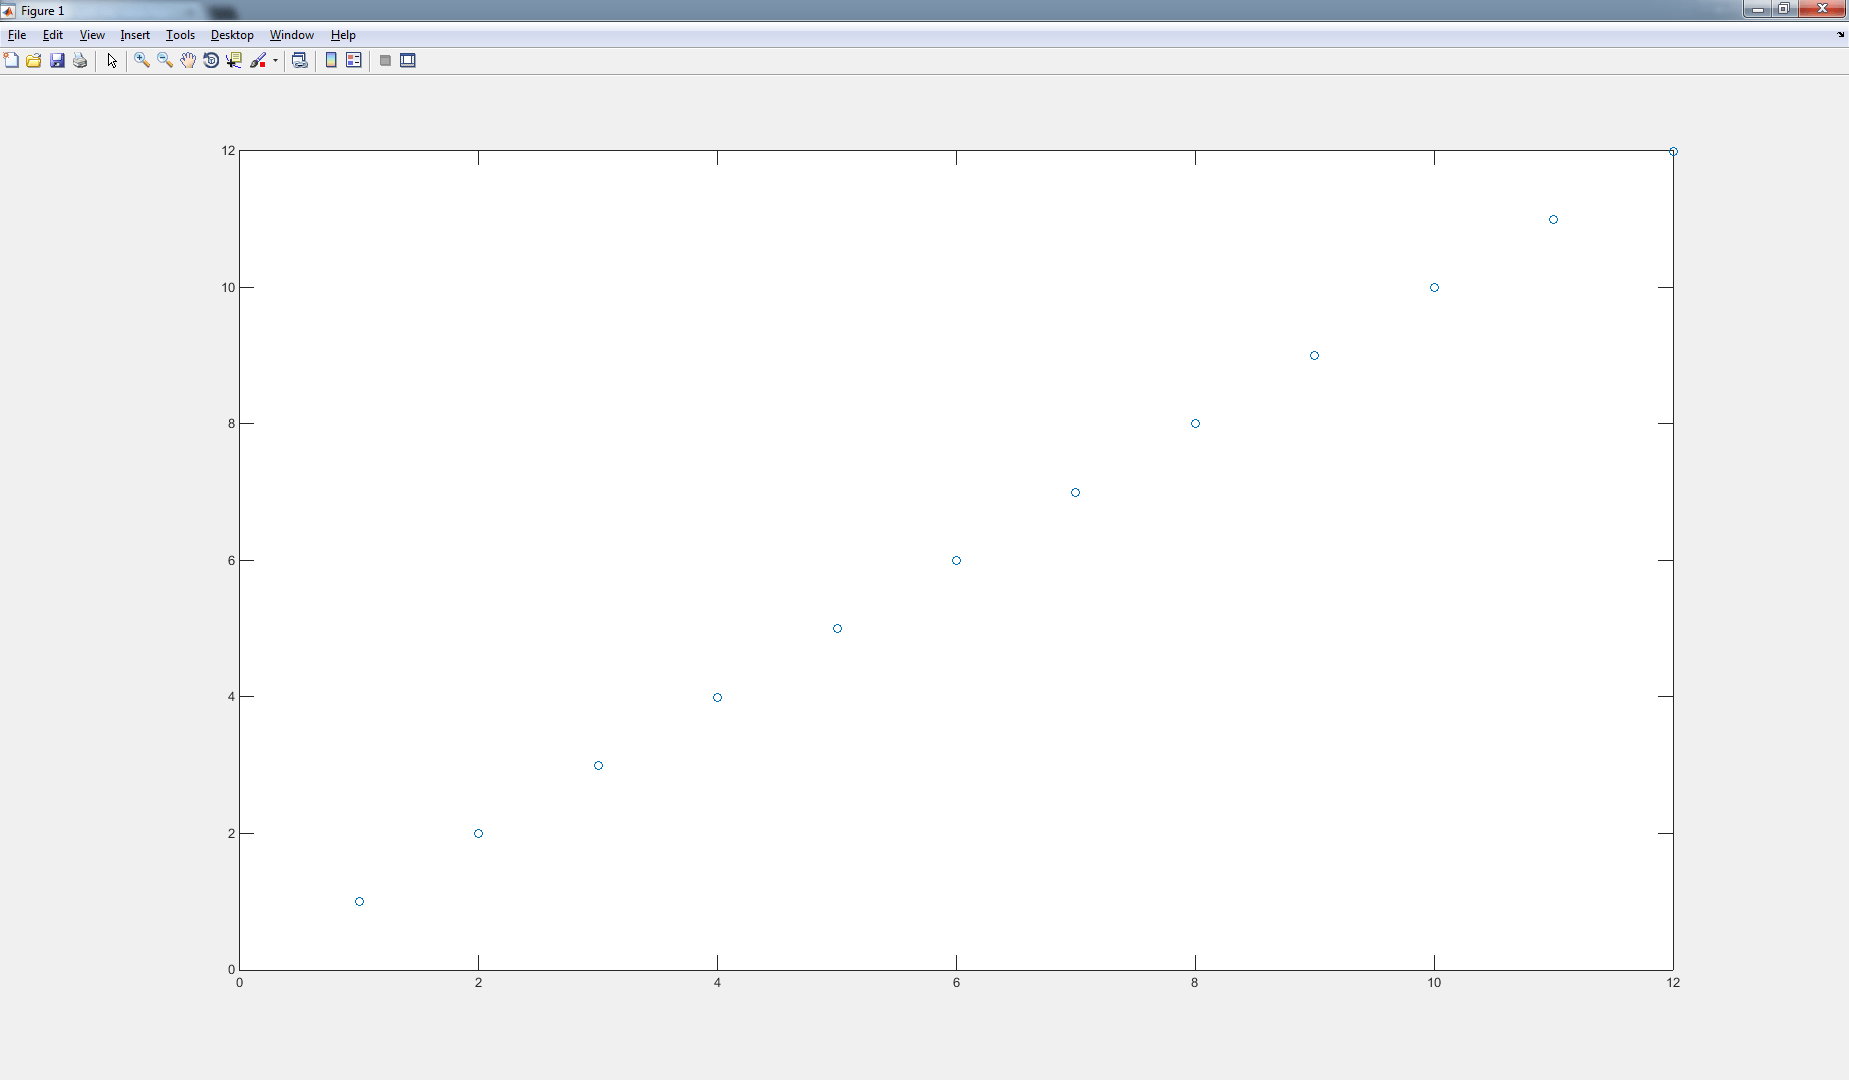Open the Tools menu

tap(180, 35)
